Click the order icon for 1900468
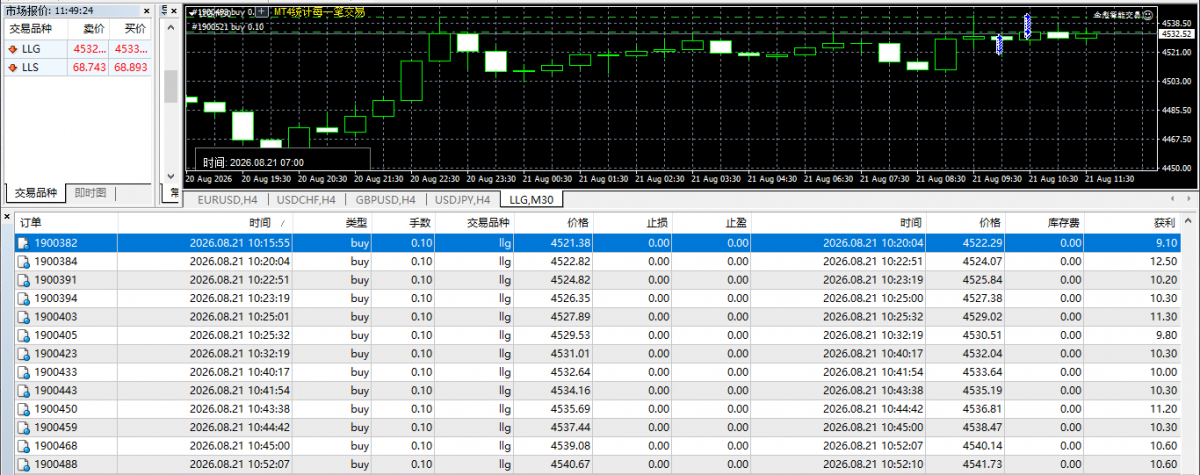Viewport: 1200px width, 475px height. pyautogui.click(x=24, y=446)
